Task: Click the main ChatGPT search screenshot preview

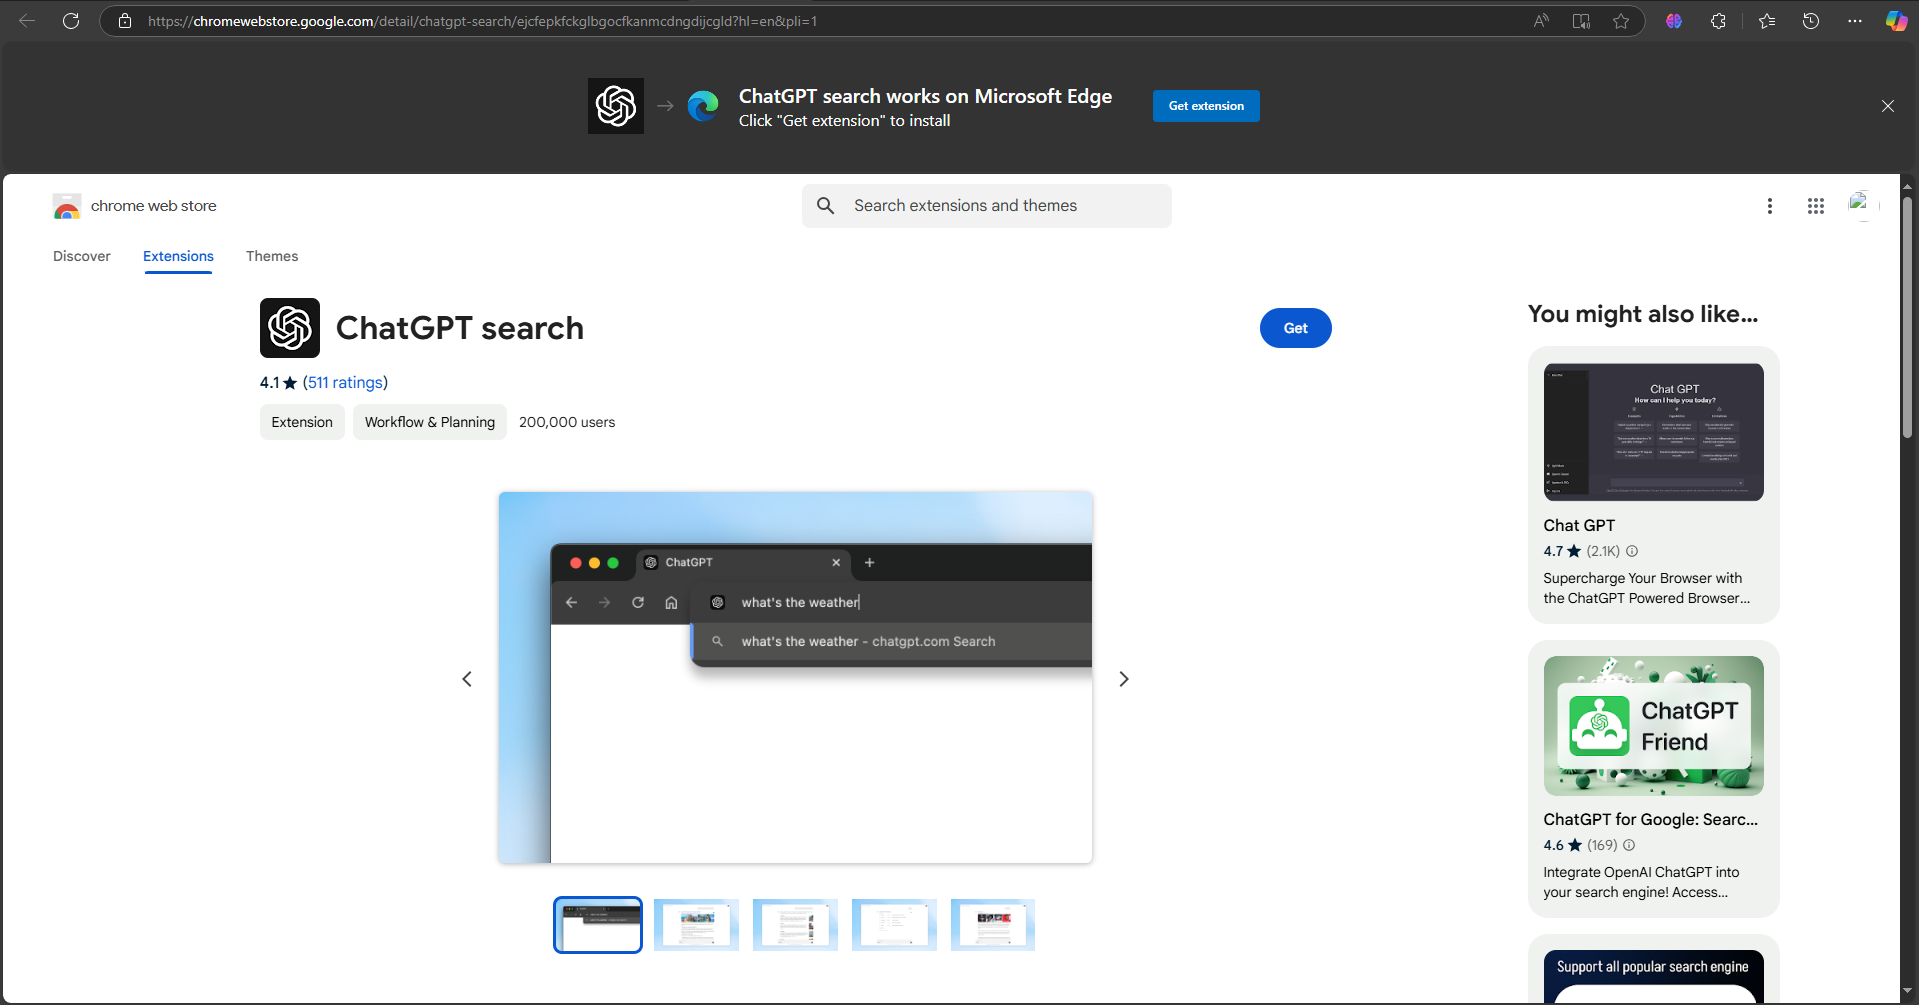Action: [796, 677]
